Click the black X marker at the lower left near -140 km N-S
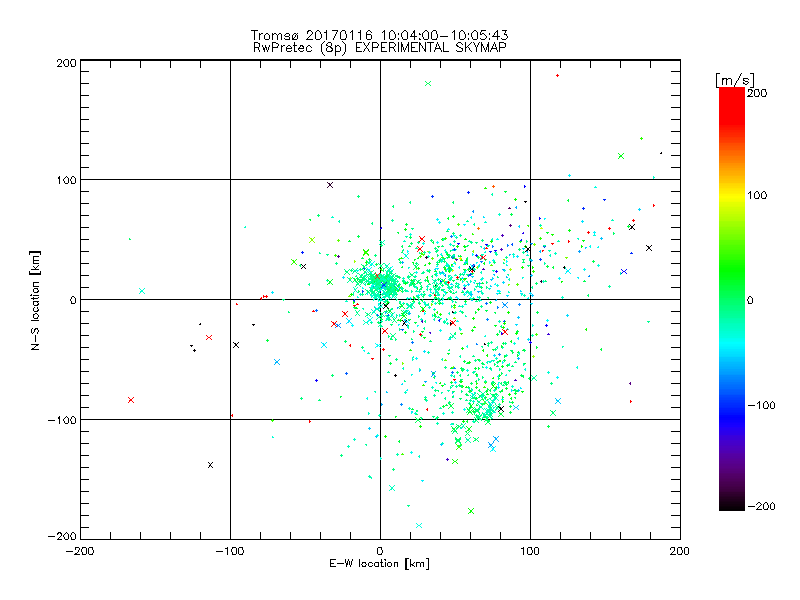Viewport: 800px width, 600px height. tap(210, 465)
